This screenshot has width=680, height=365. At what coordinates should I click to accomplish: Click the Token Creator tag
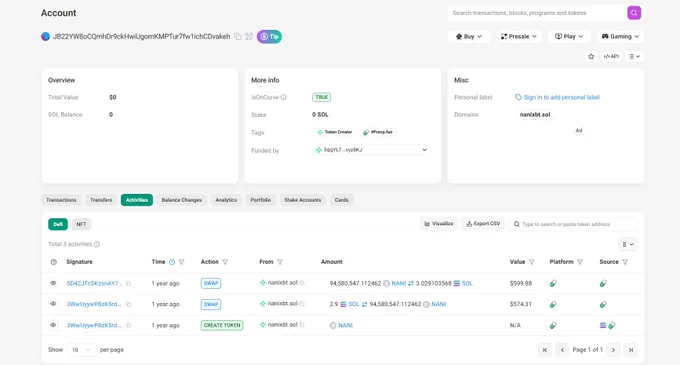coord(334,132)
